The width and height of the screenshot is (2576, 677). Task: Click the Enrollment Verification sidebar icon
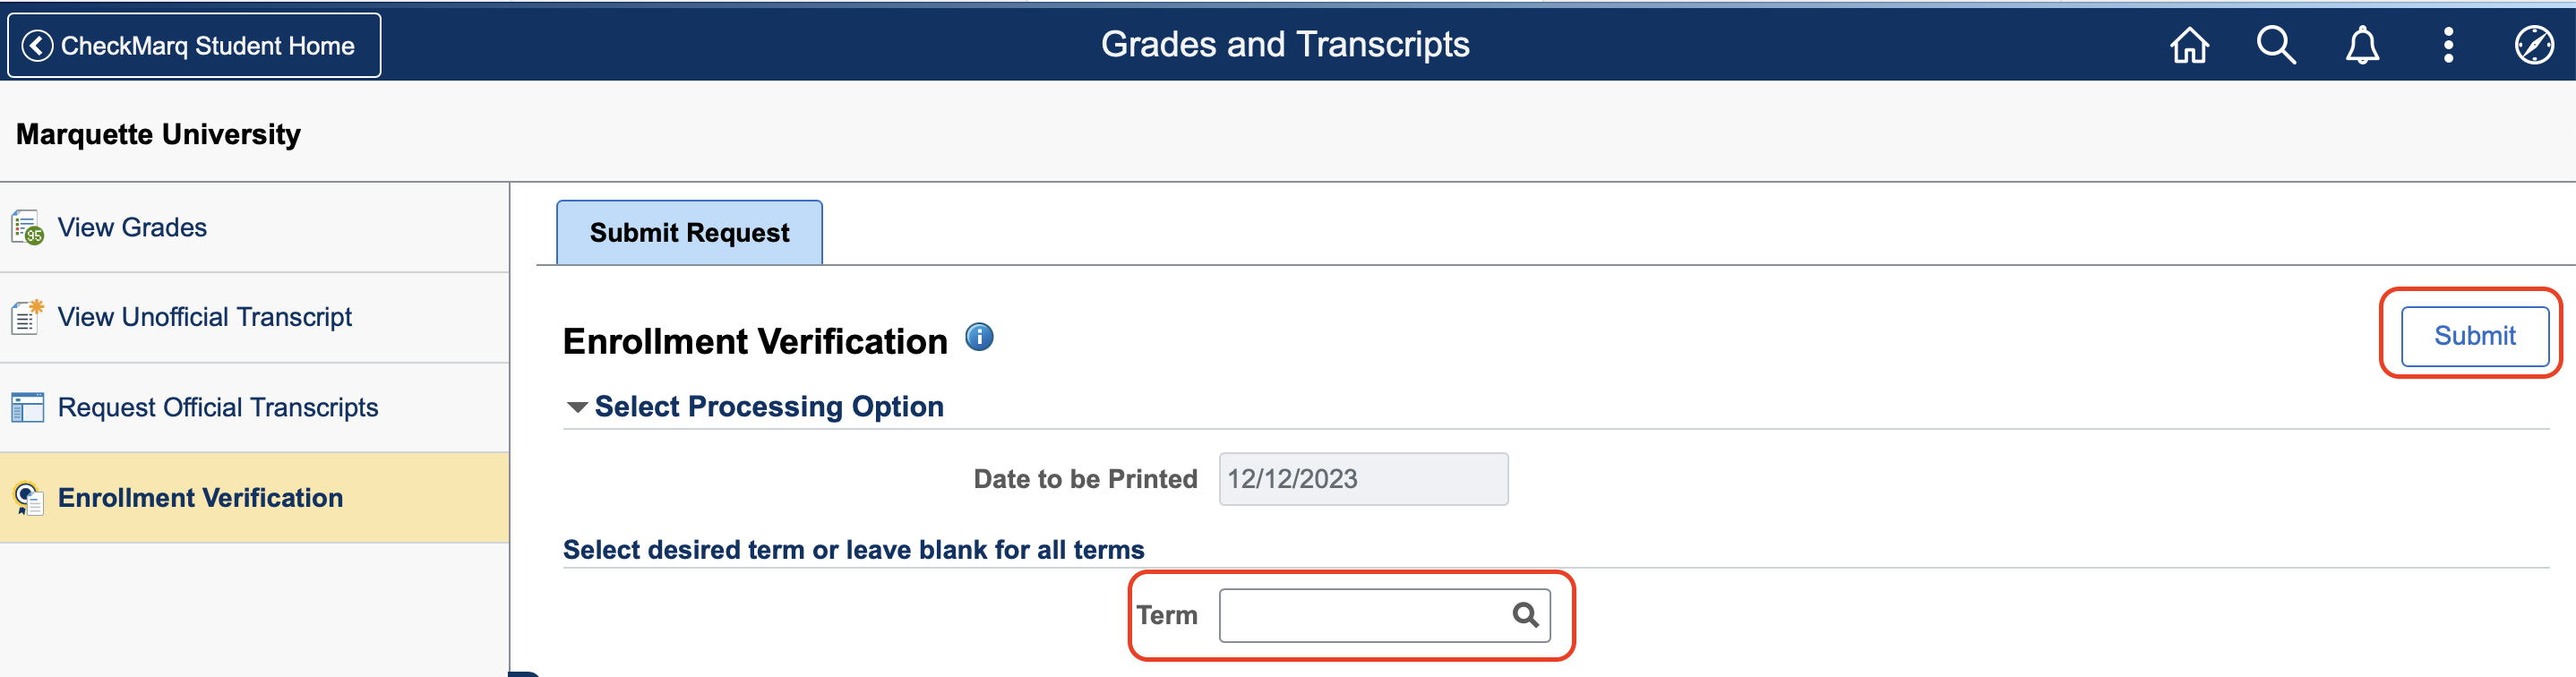[27, 498]
